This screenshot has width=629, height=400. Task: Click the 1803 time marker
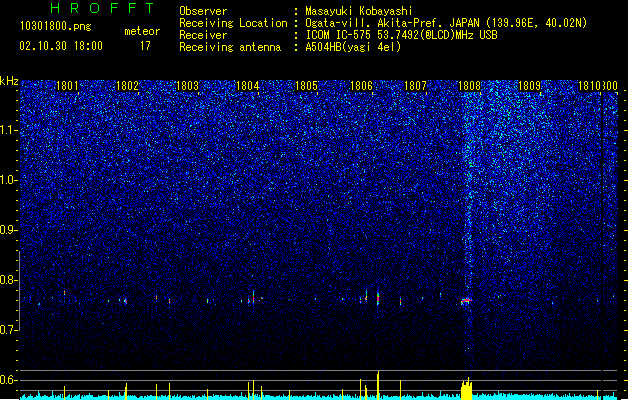(x=187, y=86)
